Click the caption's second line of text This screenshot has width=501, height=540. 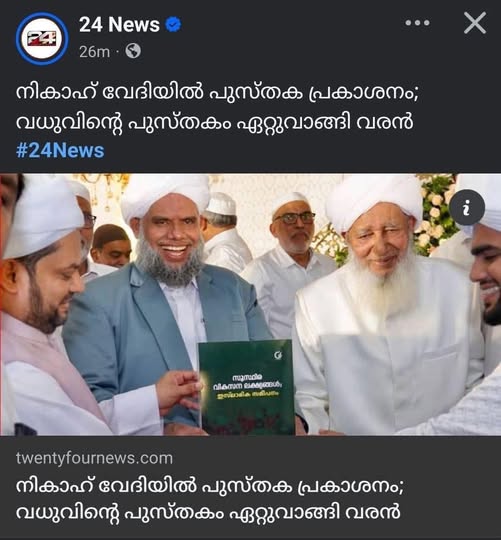[214, 123]
